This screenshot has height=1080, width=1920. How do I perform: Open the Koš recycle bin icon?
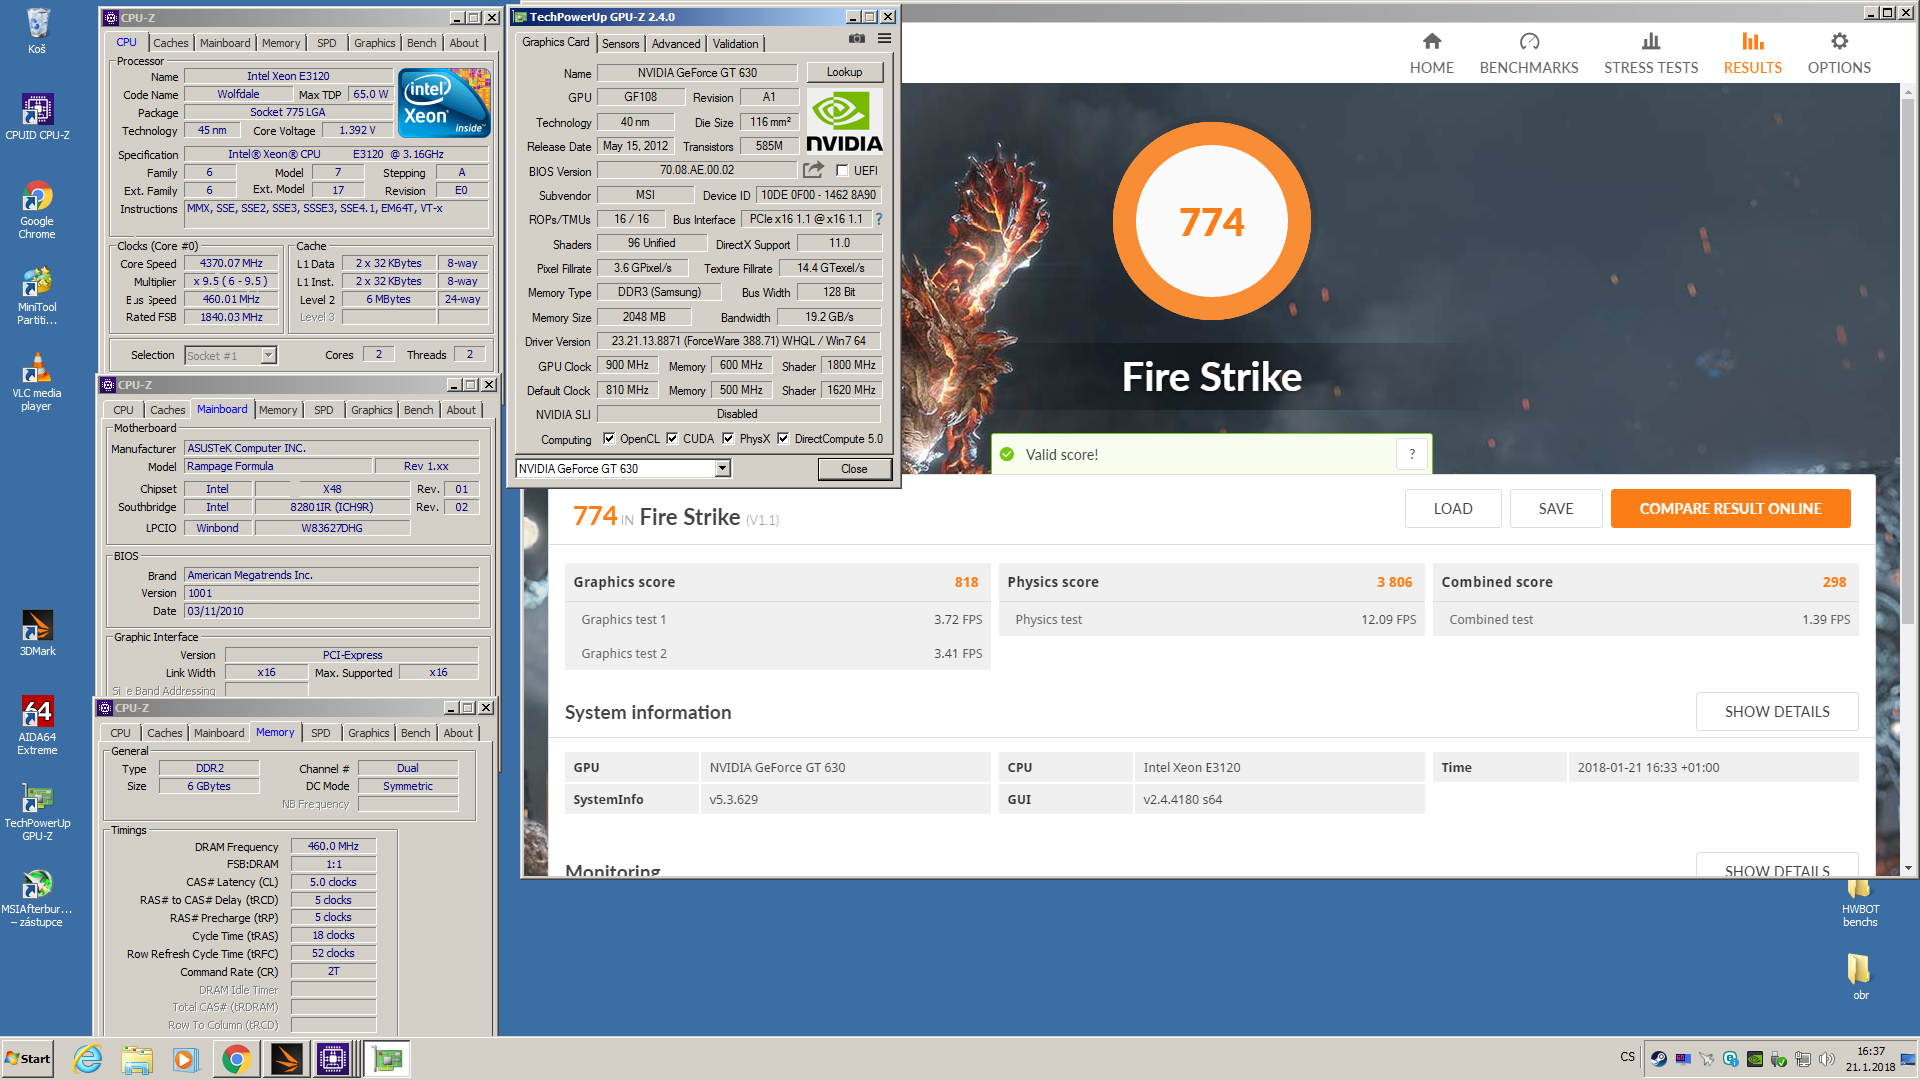click(x=37, y=30)
